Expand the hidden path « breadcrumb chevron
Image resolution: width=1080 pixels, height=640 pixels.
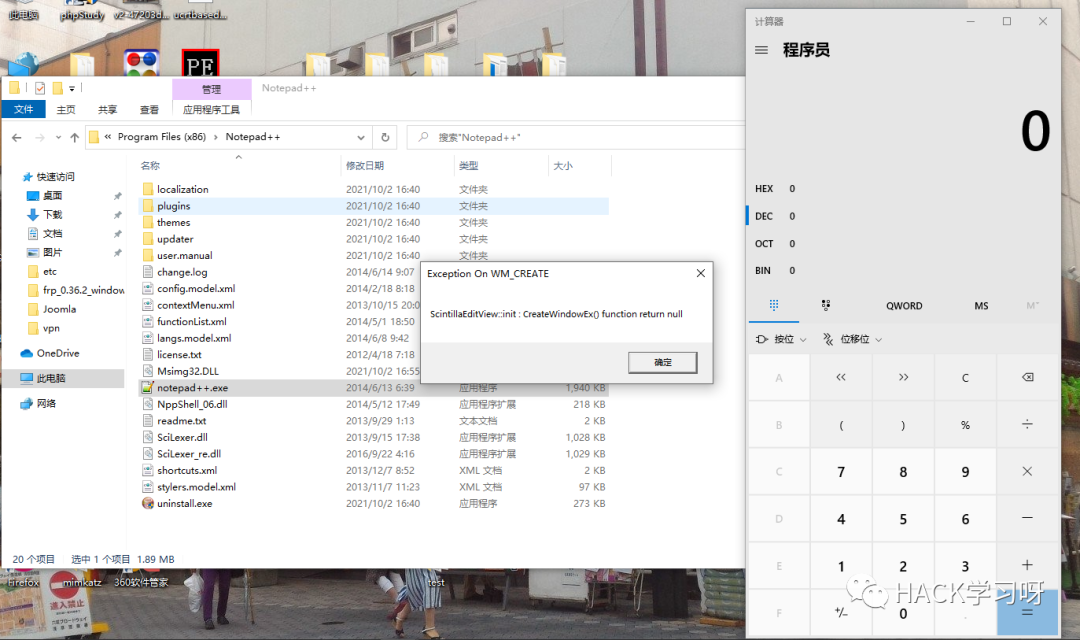107,137
